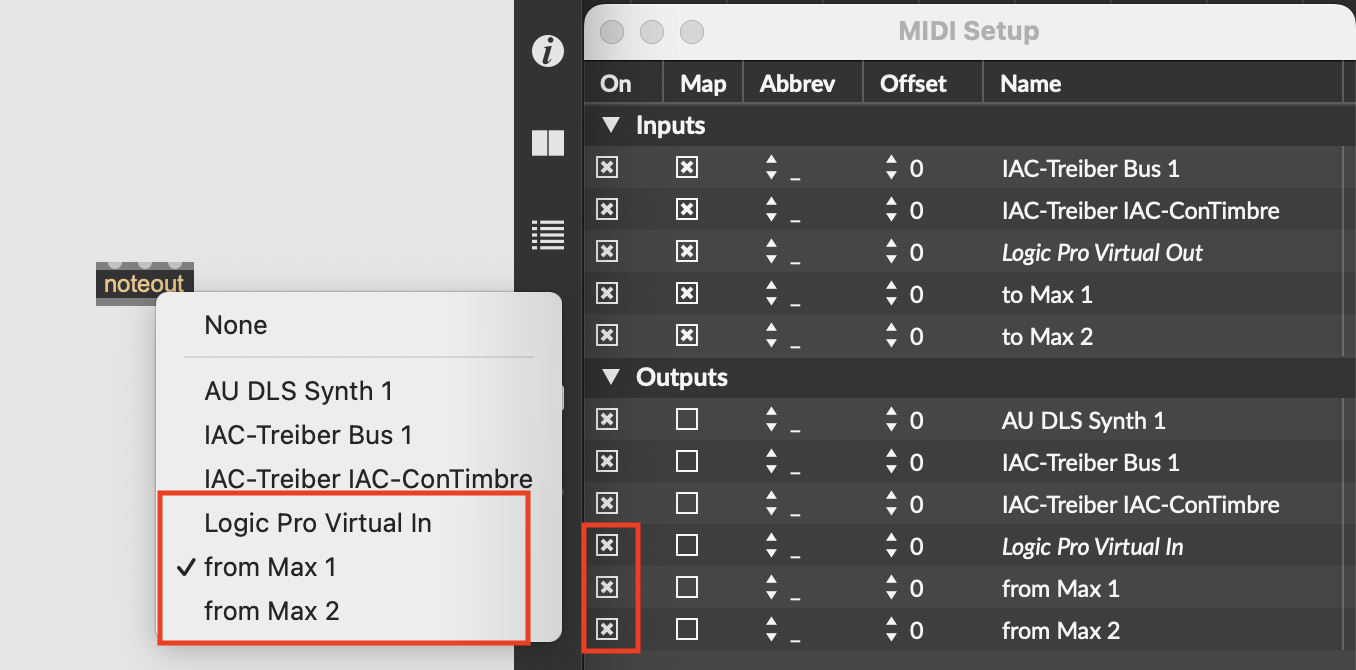Toggle On for Logic Pro Virtual Out
The image size is (1356, 670).
(x=606, y=252)
